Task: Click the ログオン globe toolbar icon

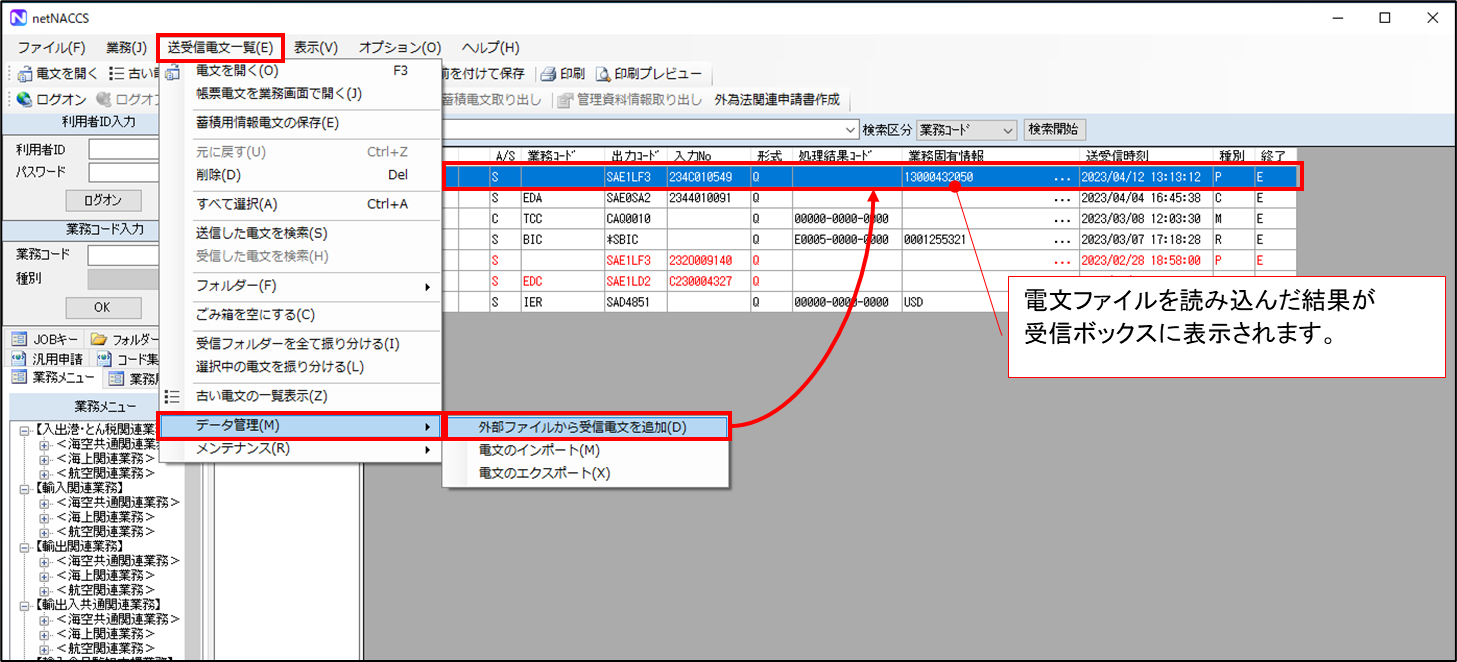Action: coord(25,99)
